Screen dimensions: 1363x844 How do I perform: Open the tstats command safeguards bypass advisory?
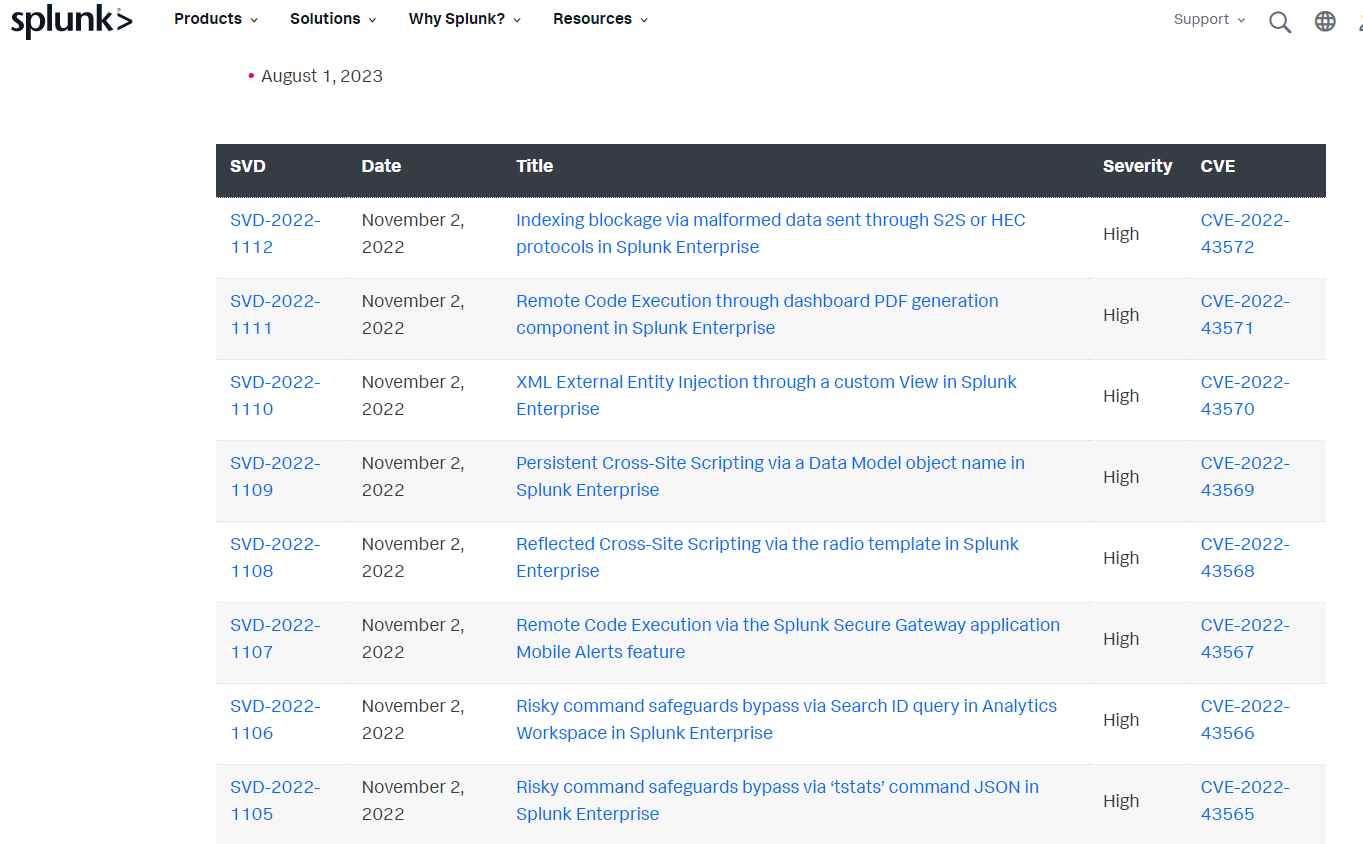pos(777,800)
